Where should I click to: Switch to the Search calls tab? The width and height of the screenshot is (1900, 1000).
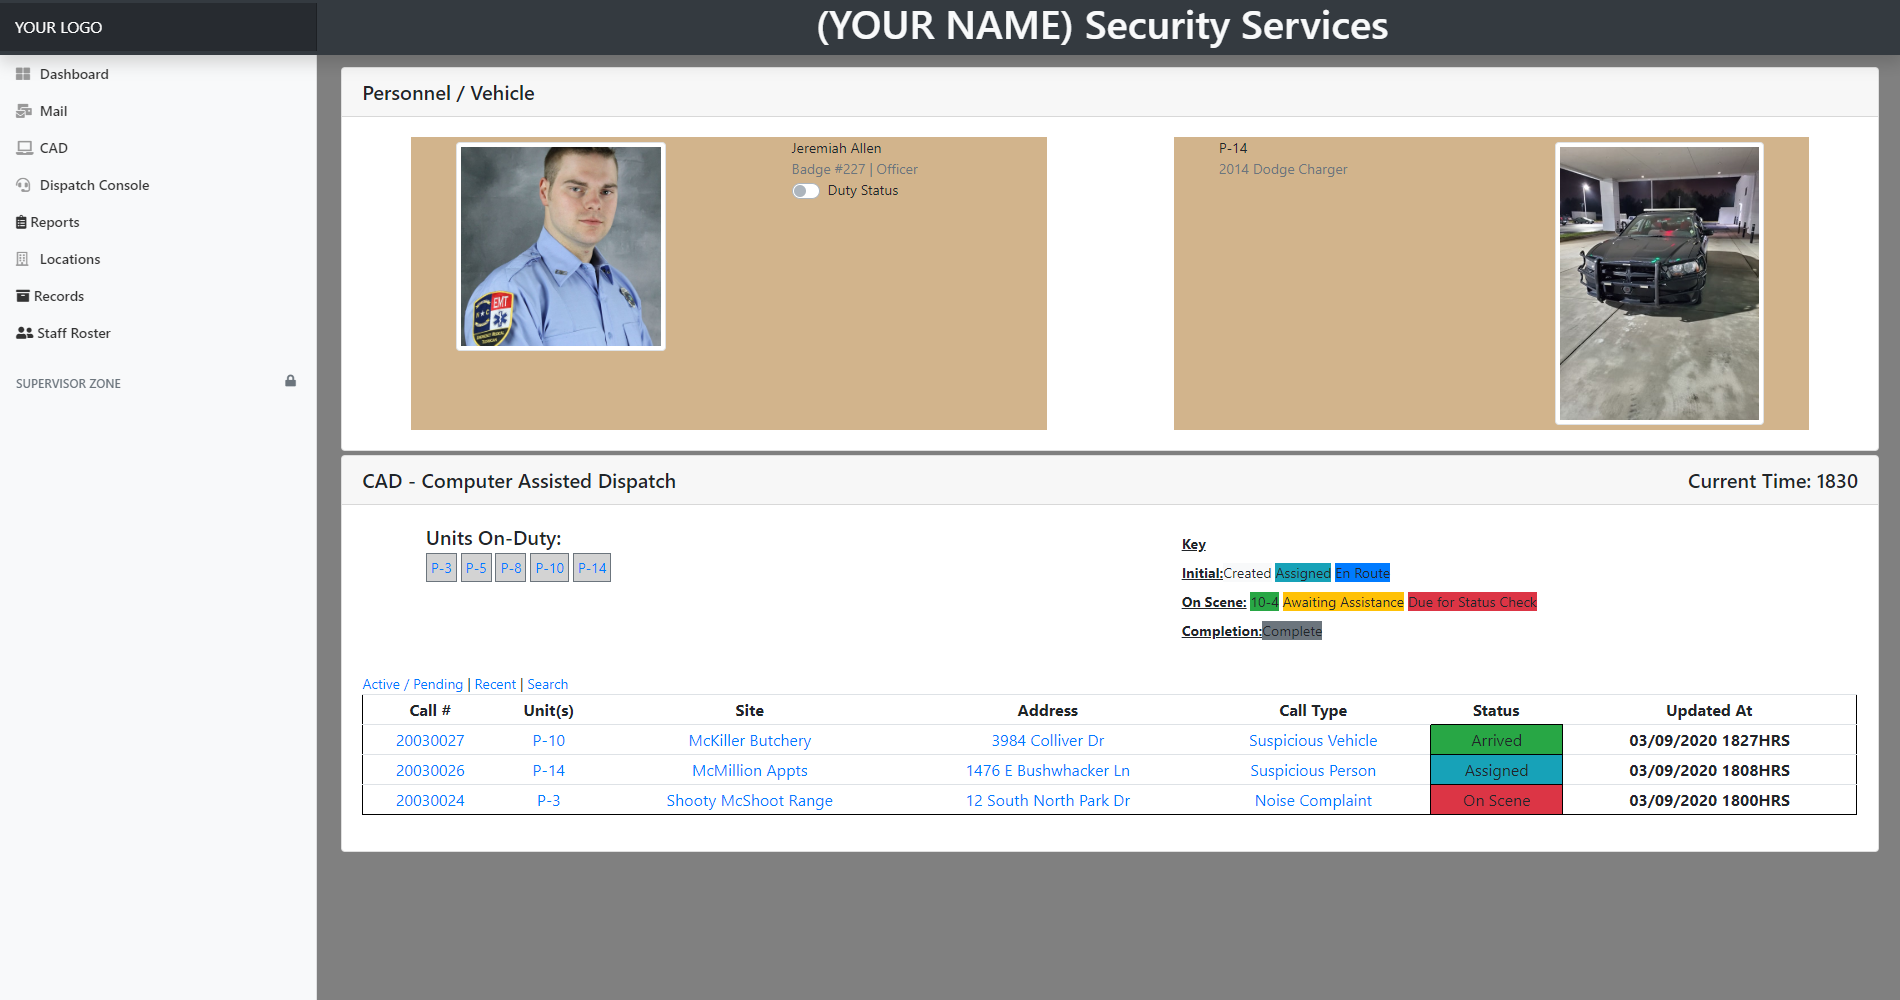547,684
